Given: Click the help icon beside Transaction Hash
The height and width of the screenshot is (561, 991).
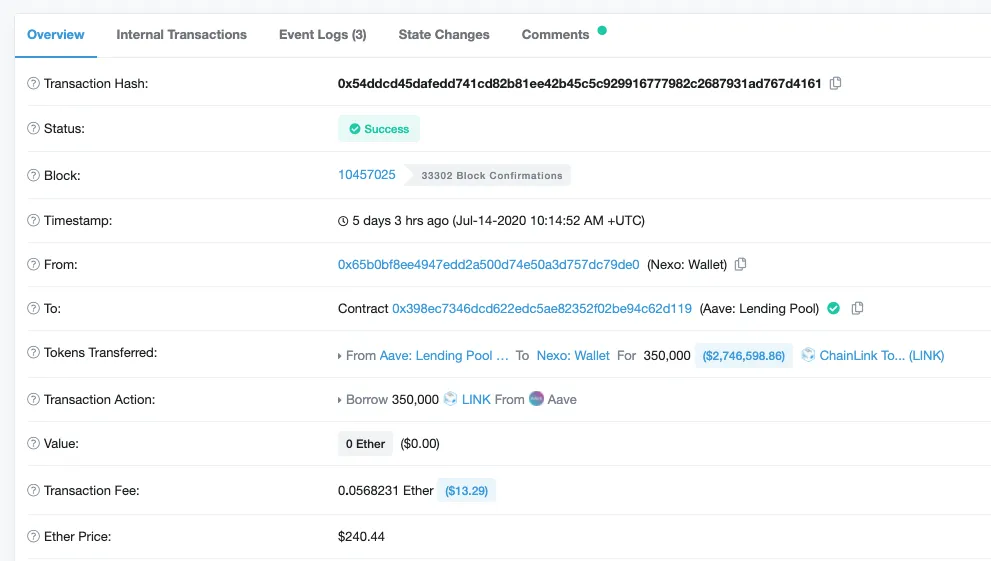Looking at the screenshot, I should (33, 83).
